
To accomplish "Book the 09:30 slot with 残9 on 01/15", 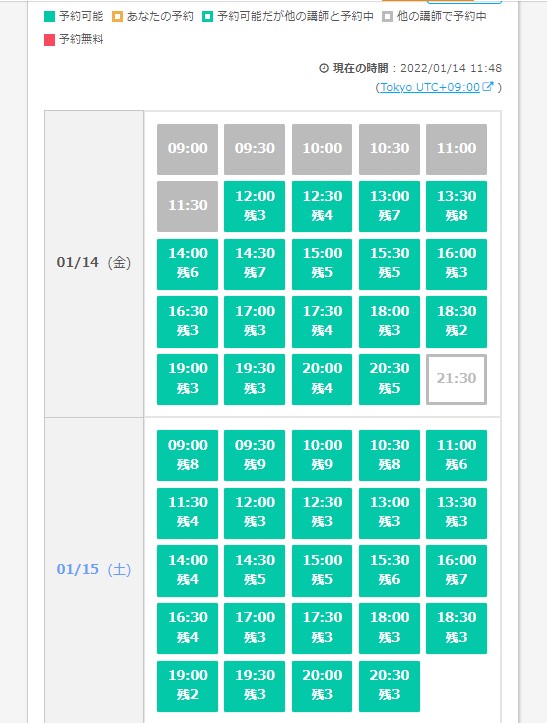I will coord(255,455).
